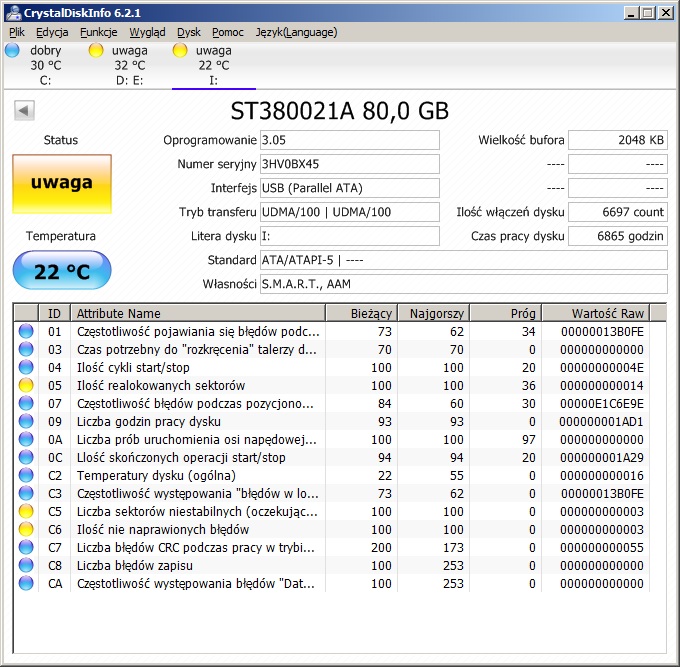
Task: Click the CrystalDiskInfo title bar app icon
Action: coord(13,13)
